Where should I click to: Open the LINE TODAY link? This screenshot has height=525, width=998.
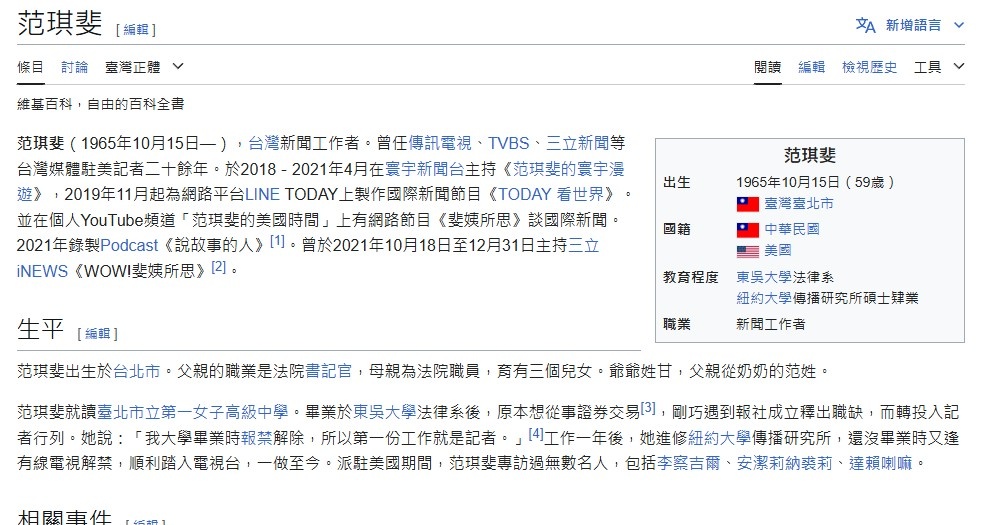(262, 194)
